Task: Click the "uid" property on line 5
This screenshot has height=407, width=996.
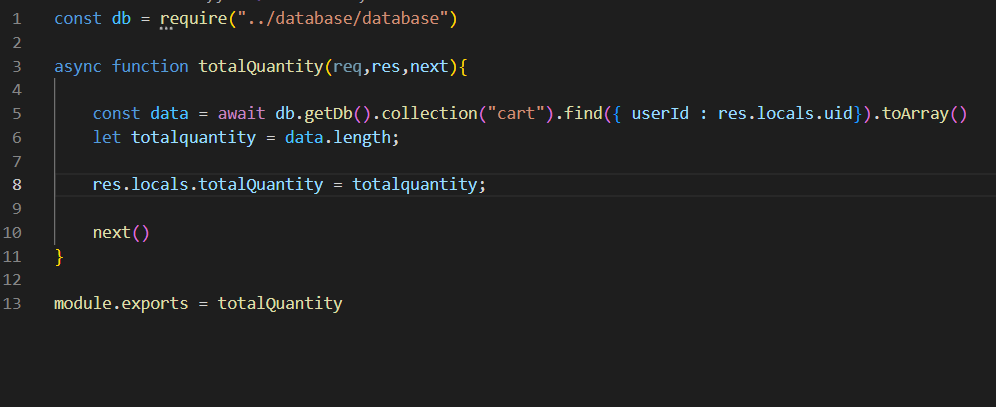Action: 839,114
